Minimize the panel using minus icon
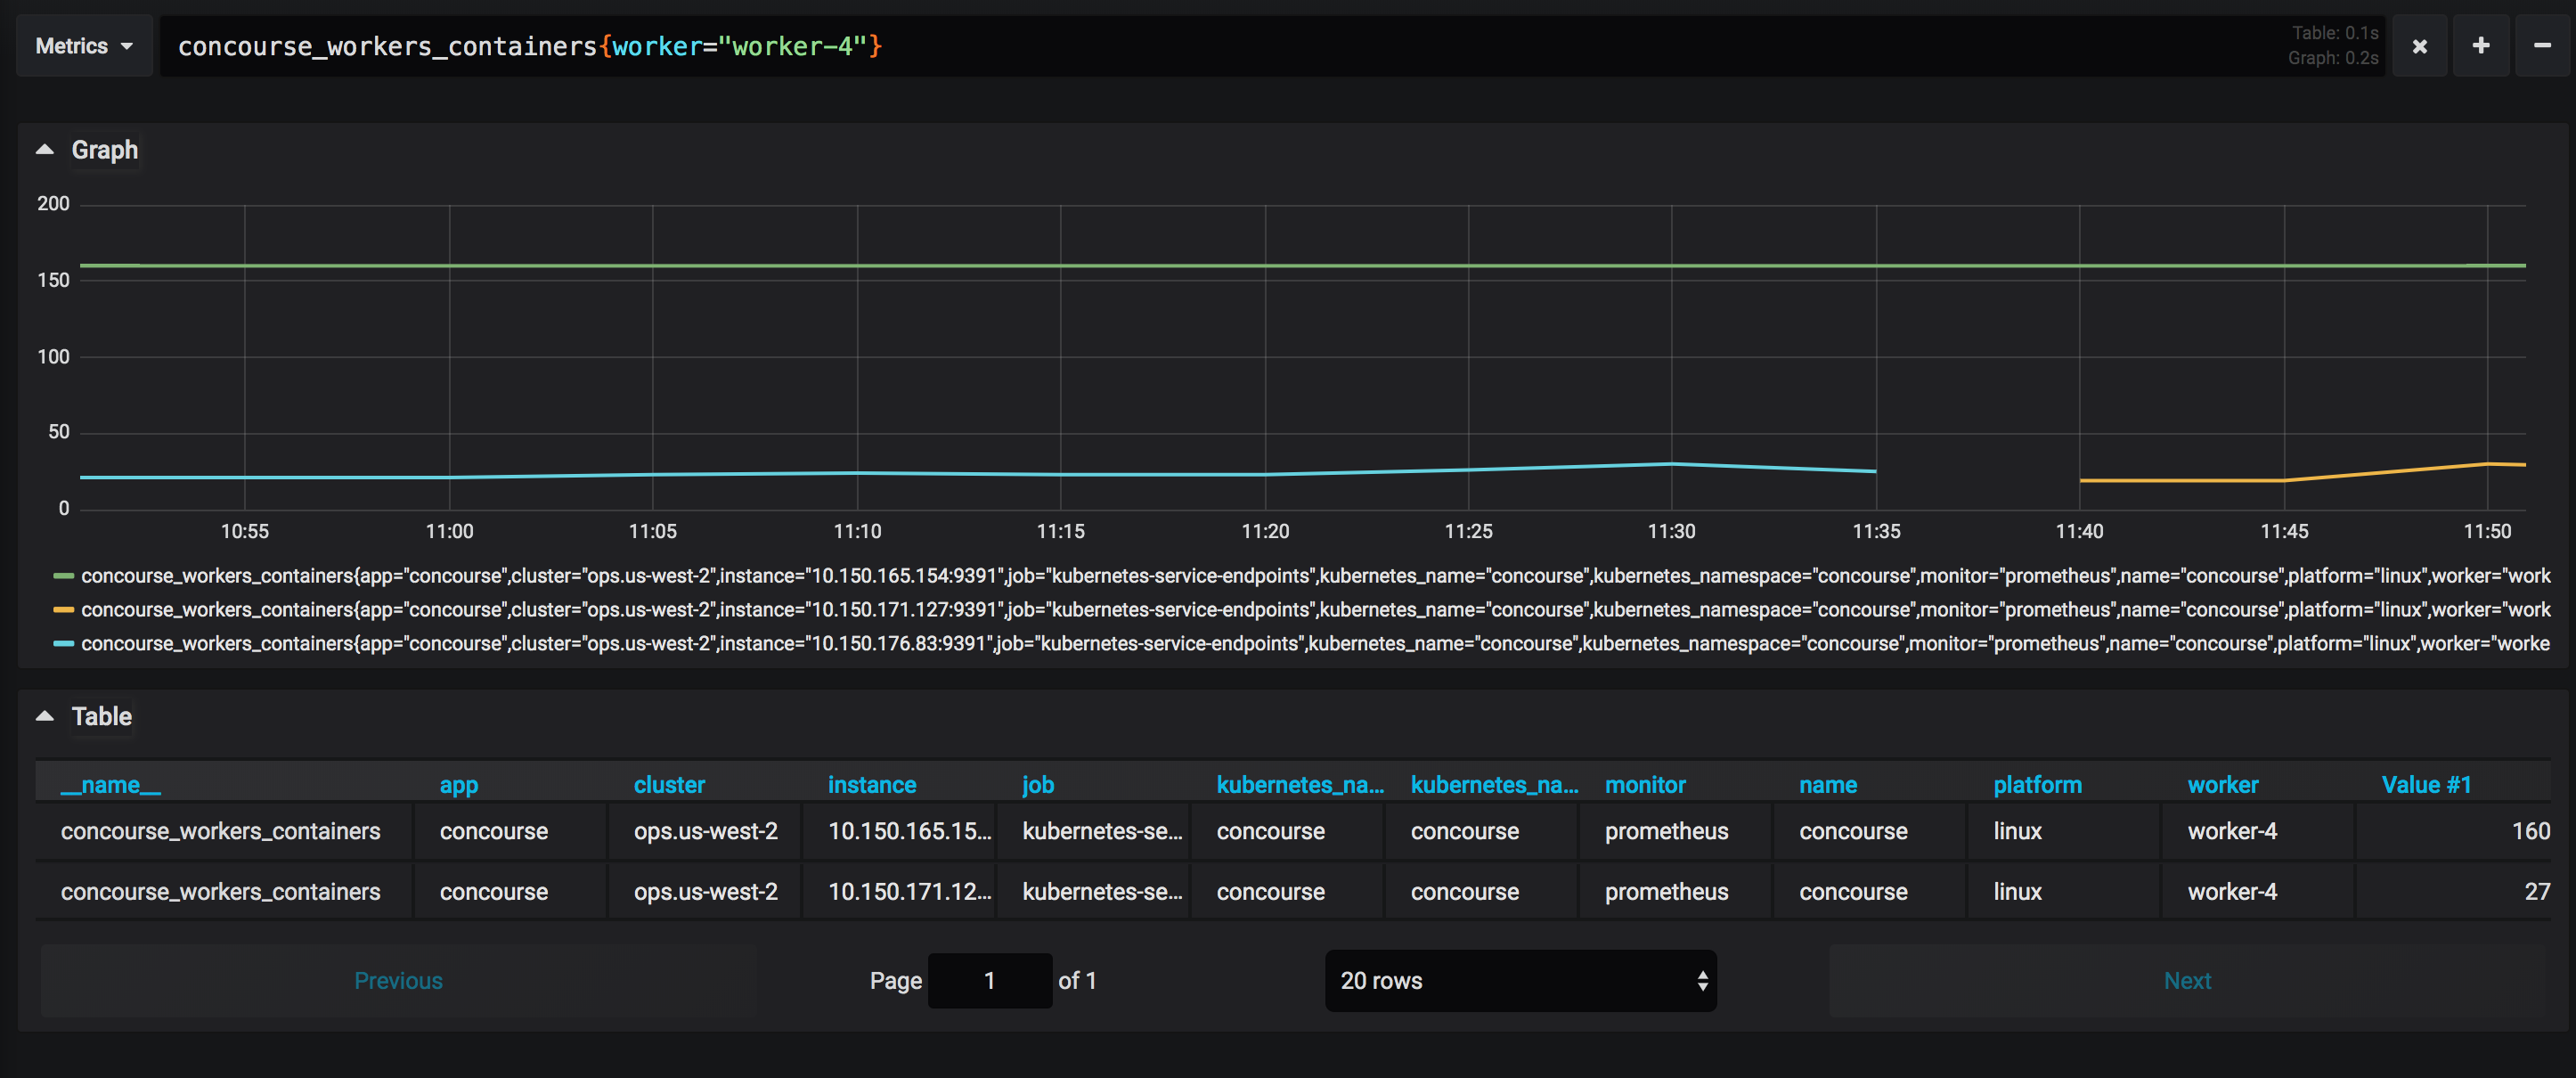Viewport: 2576px width, 1078px height. click(x=2543, y=45)
